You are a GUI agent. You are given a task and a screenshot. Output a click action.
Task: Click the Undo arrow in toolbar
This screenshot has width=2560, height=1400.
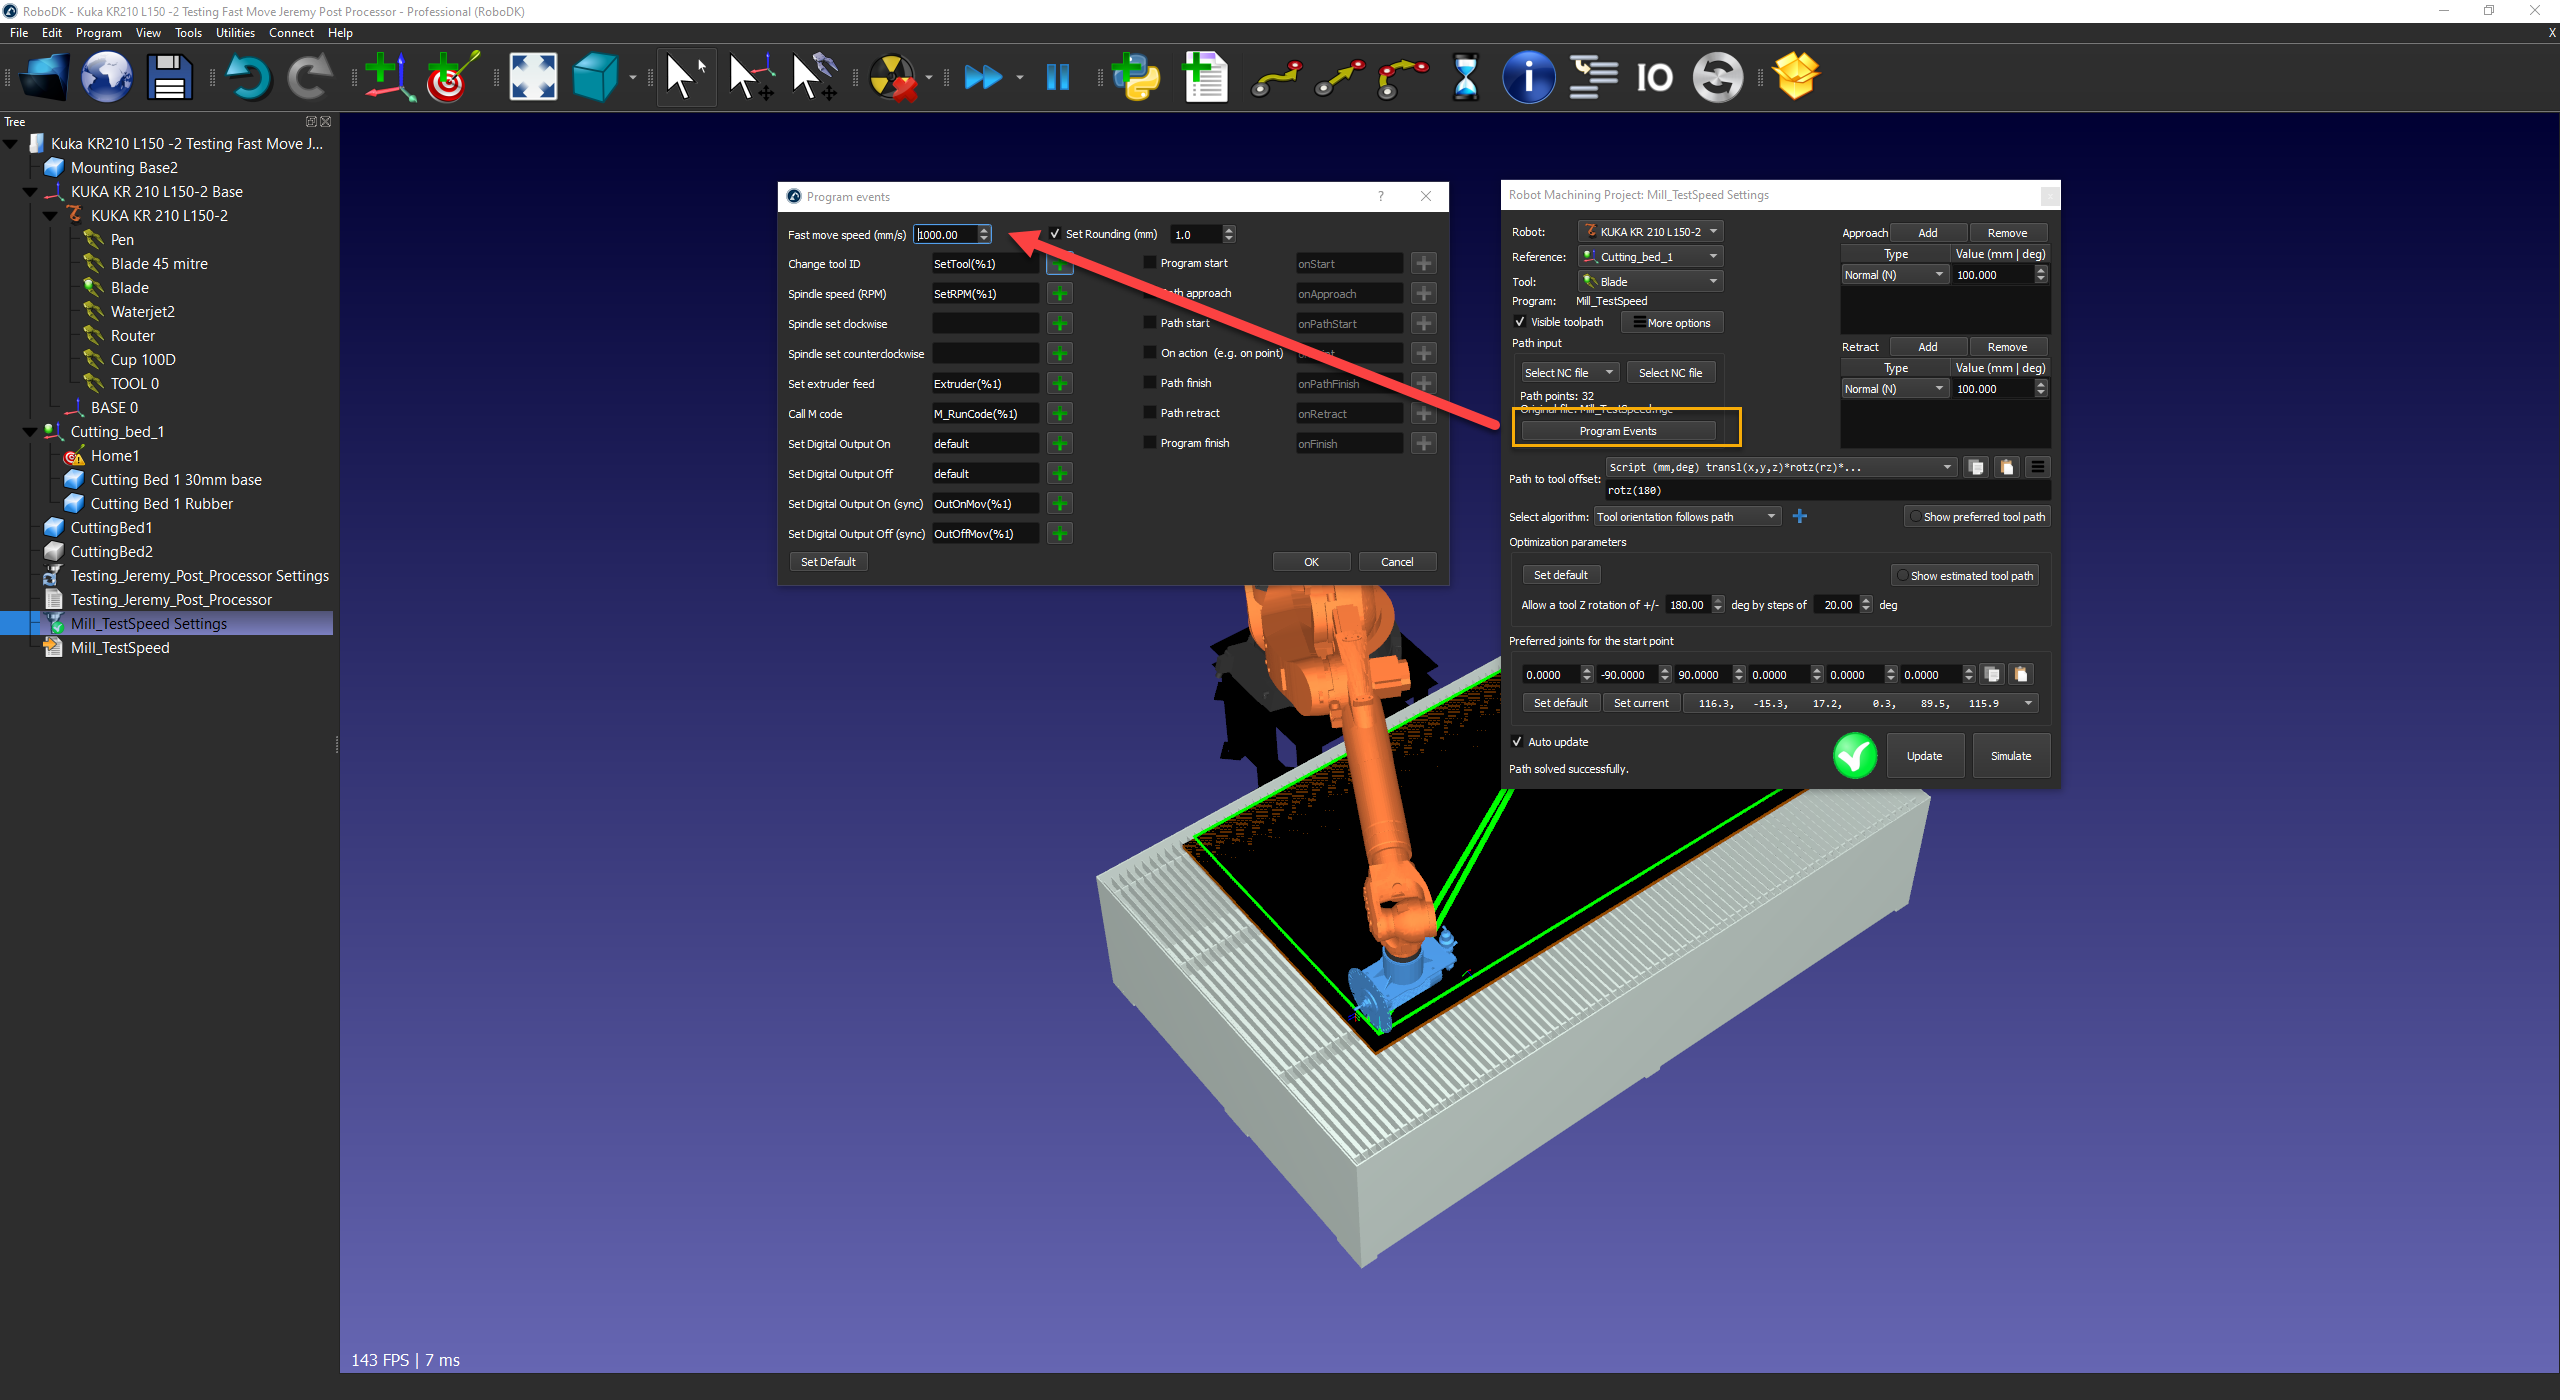(247, 77)
